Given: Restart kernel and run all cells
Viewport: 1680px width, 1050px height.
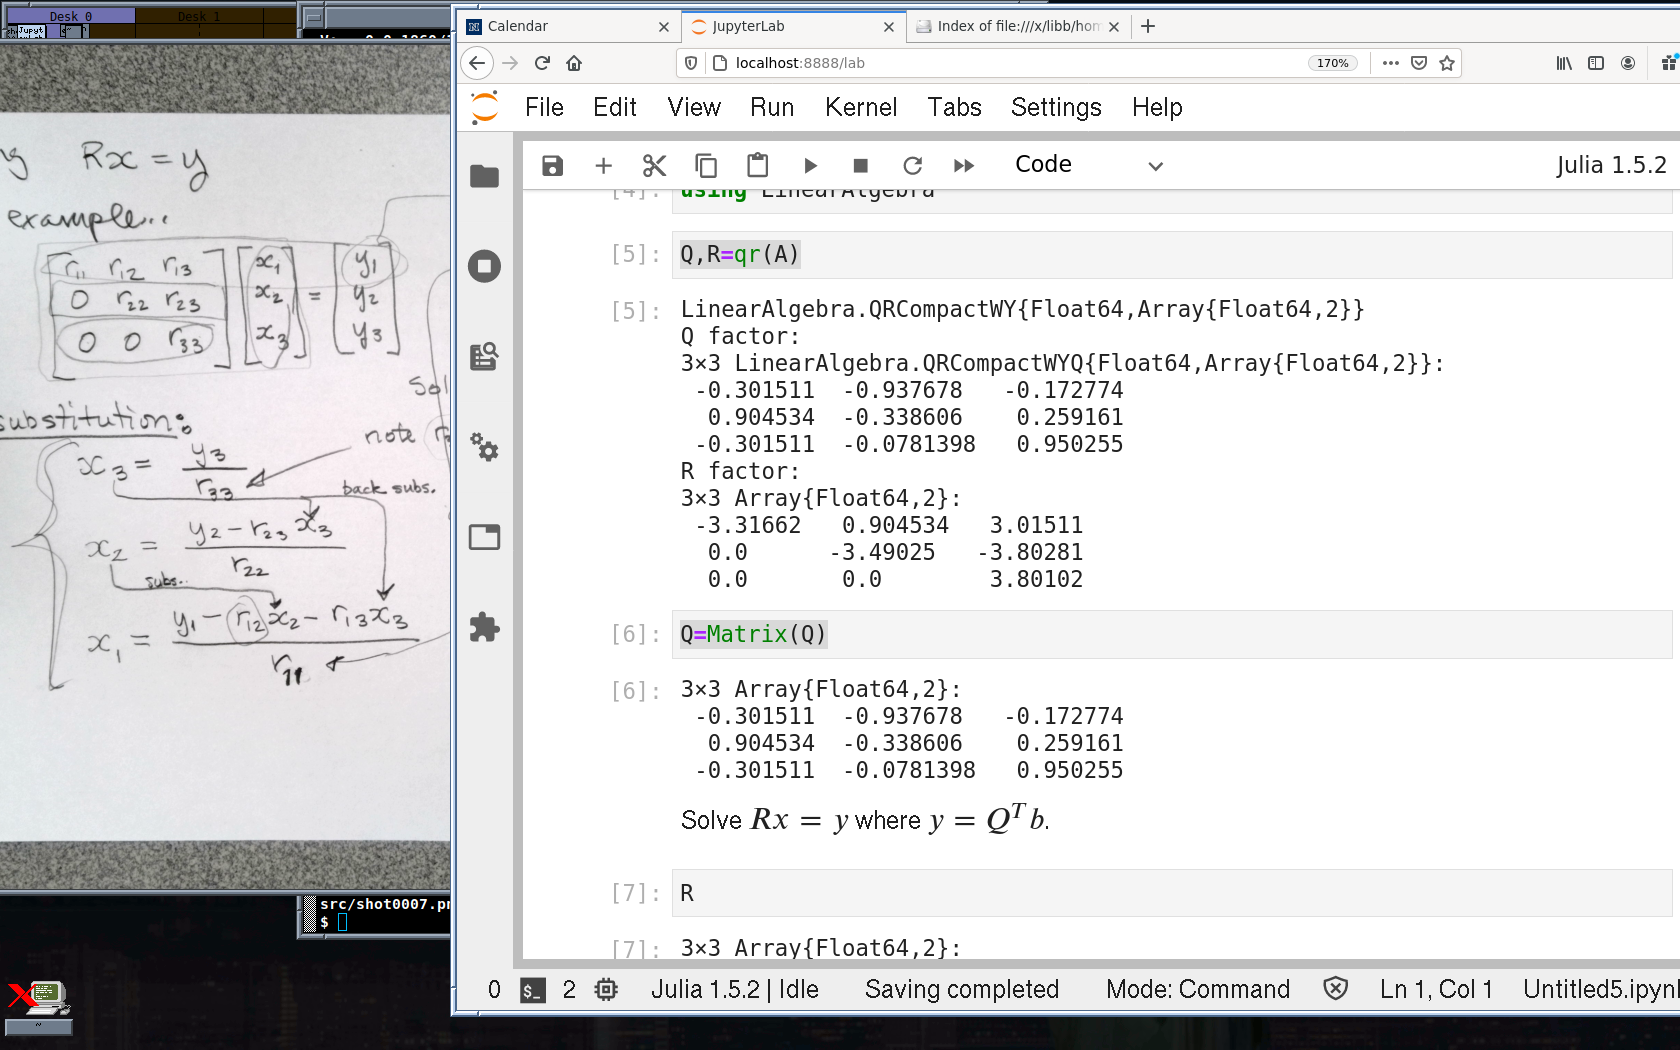Looking at the screenshot, I should coord(964,166).
